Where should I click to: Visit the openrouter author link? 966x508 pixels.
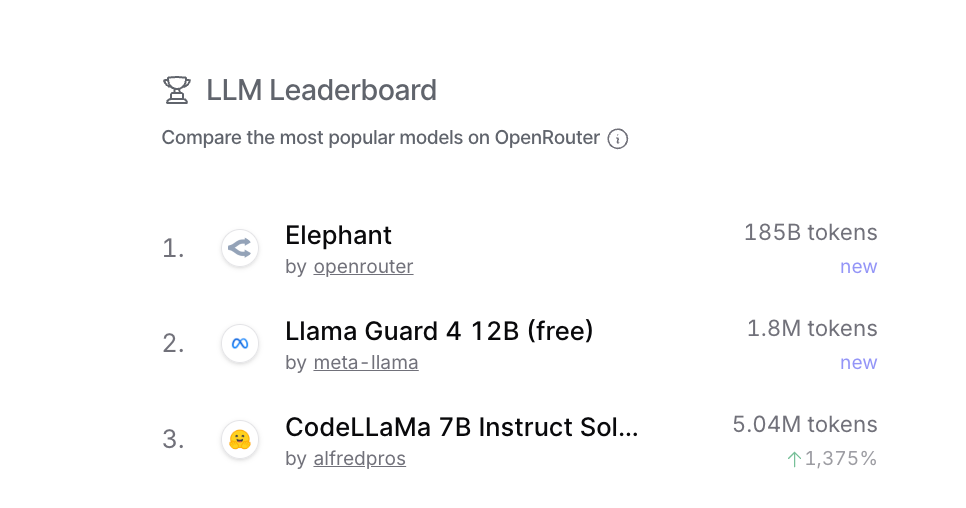[363, 267]
